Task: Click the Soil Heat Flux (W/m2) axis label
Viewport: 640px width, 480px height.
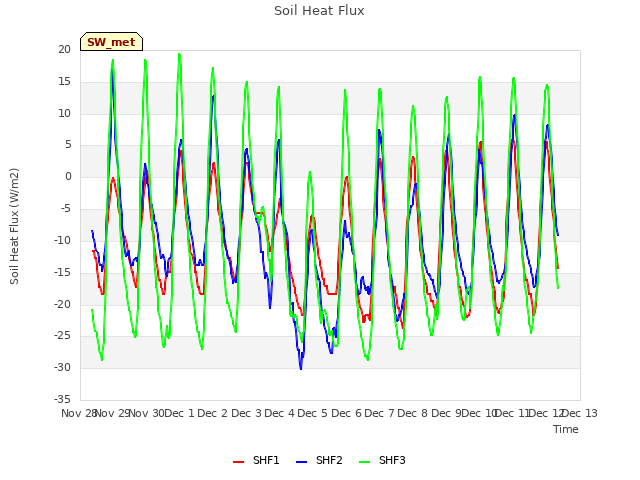Action: coord(15,226)
